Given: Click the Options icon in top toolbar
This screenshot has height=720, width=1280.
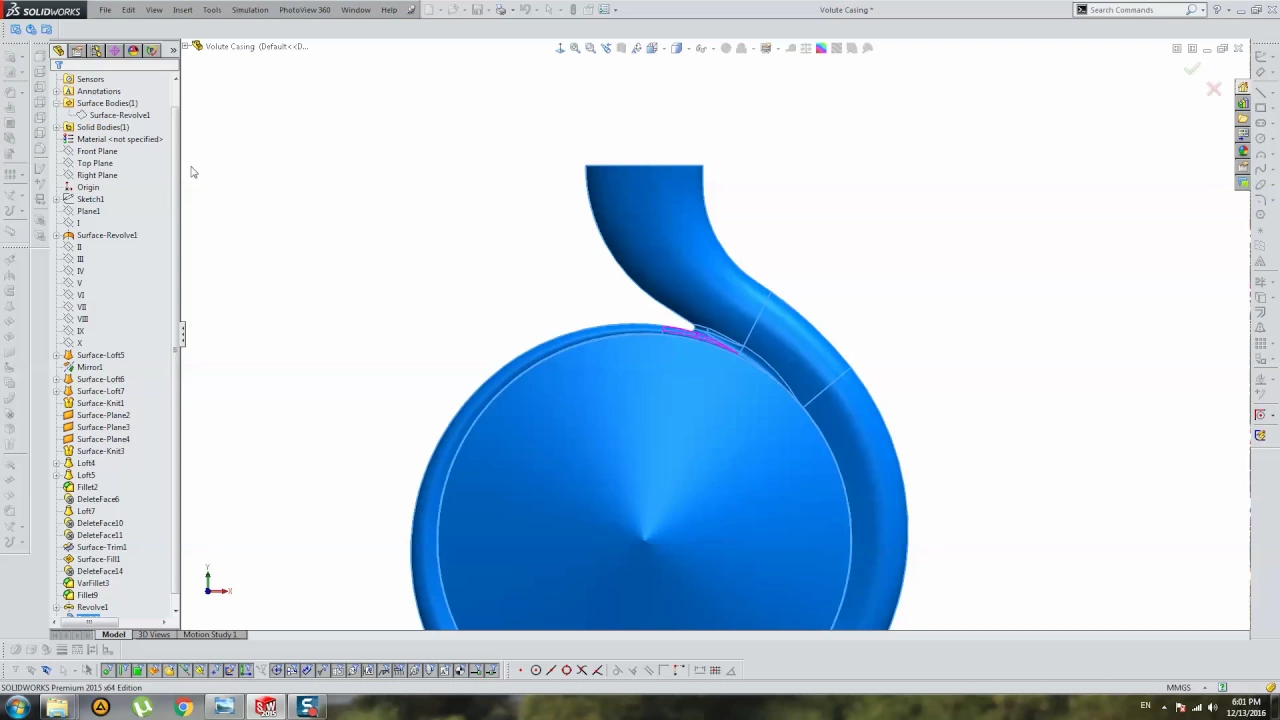Looking at the screenshot, I should click(x=604, y=10).
